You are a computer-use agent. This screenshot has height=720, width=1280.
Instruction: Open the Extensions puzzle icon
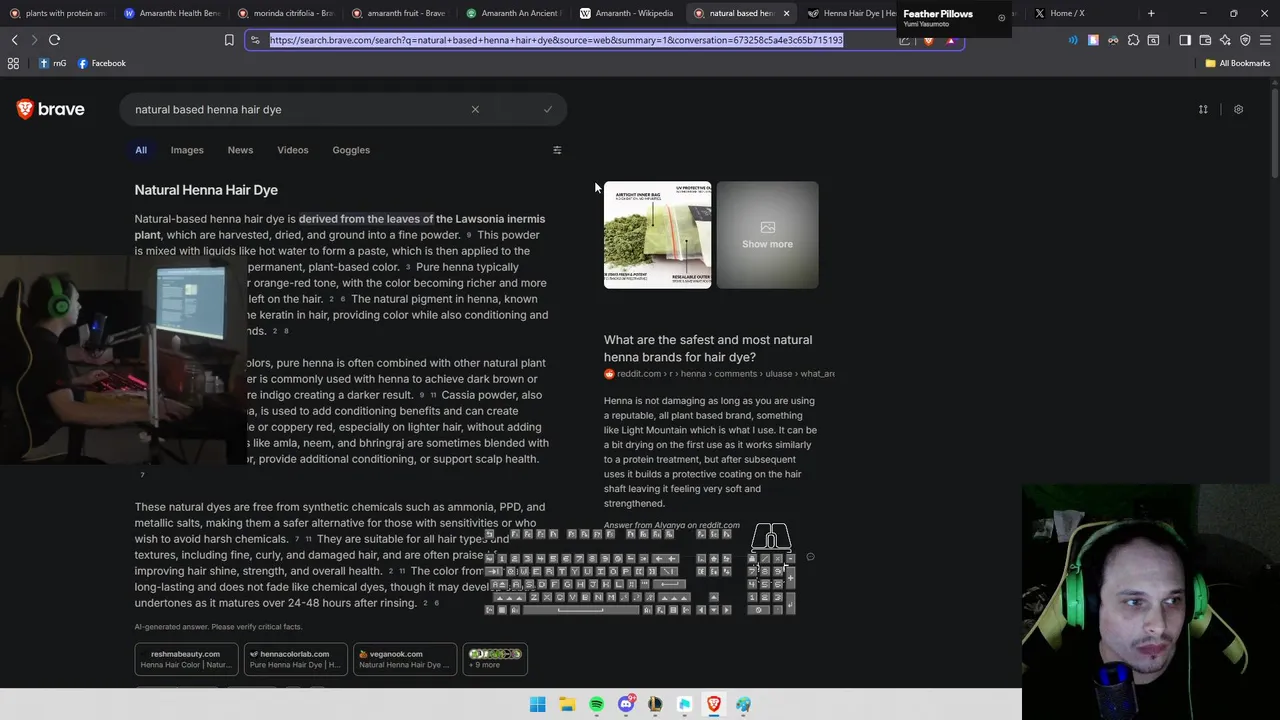pos(1133,40)
